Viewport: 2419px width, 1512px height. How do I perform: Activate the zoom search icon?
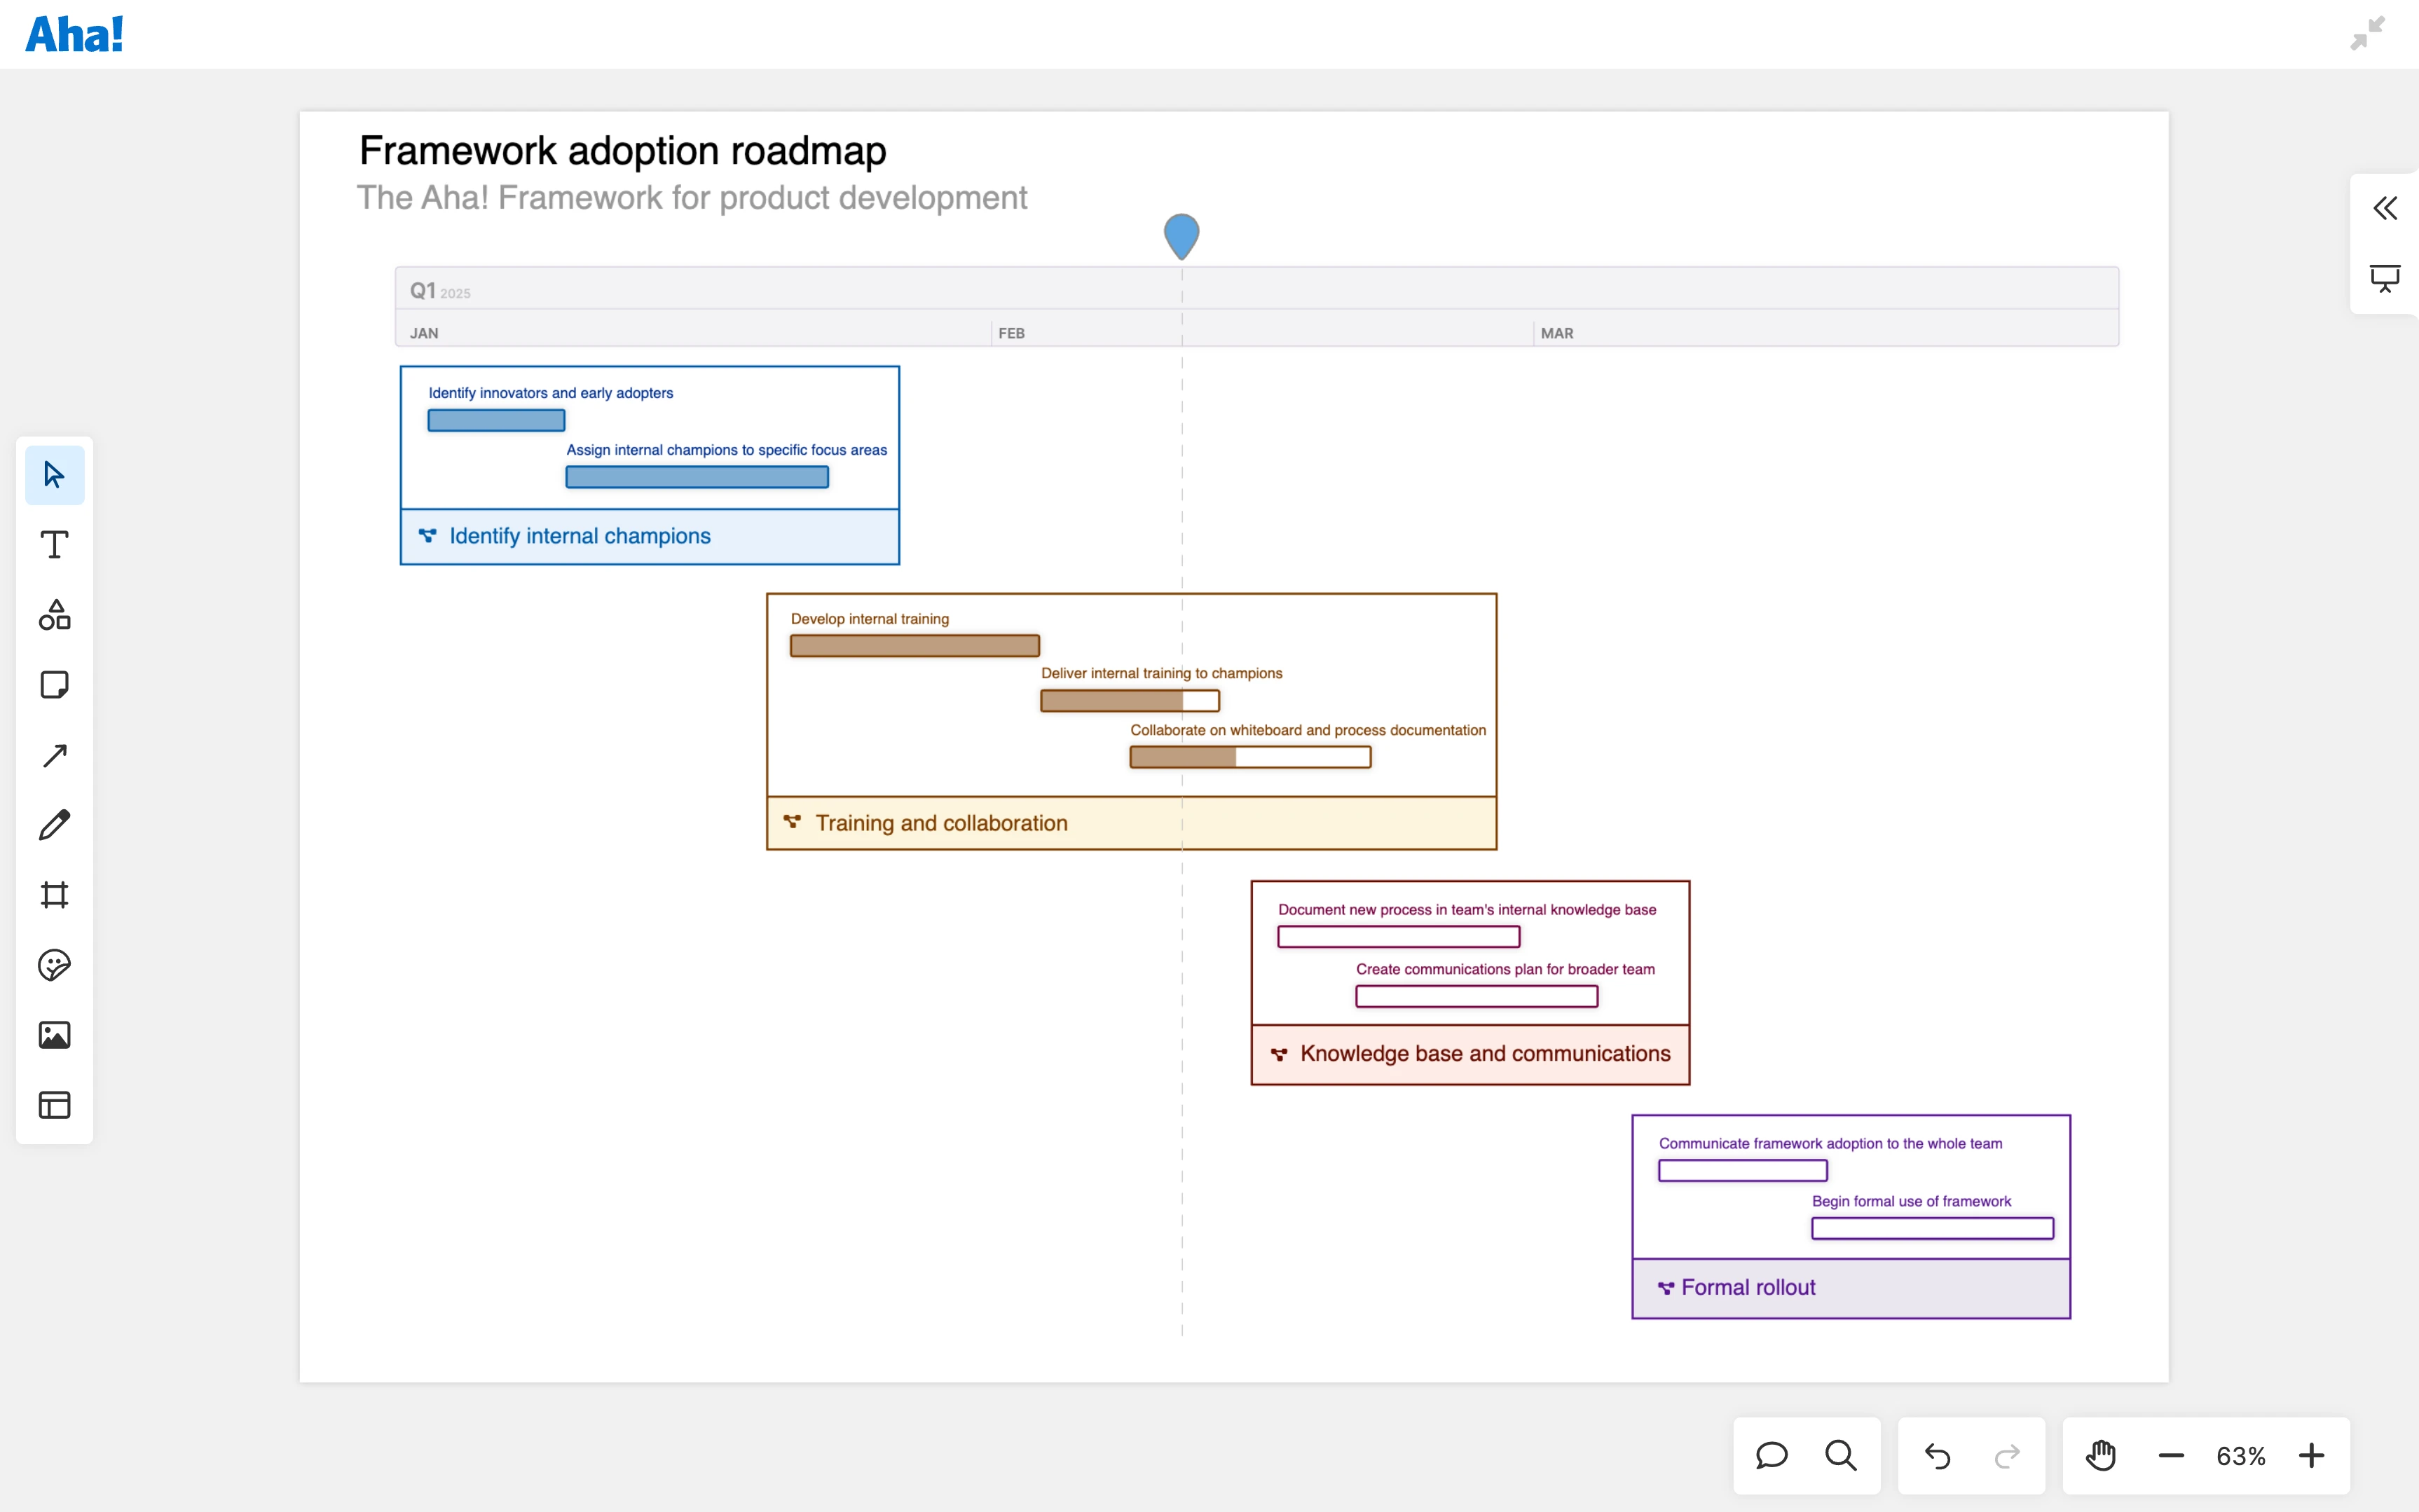tap(1841, 1456)
